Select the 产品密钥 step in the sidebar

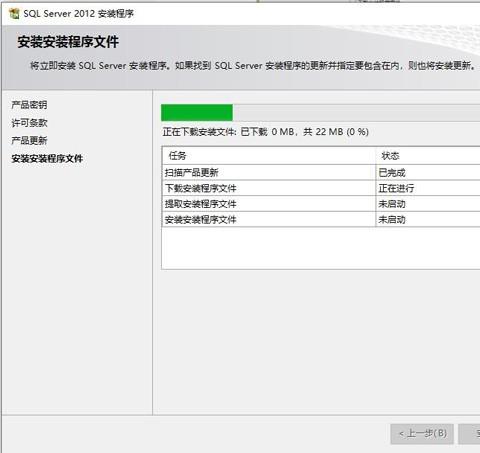tap(29, 105)
